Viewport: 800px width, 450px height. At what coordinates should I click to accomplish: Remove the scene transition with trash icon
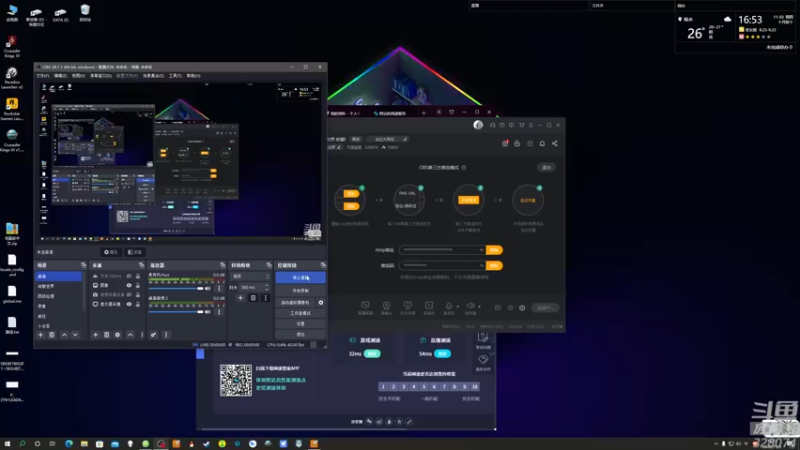253,297
